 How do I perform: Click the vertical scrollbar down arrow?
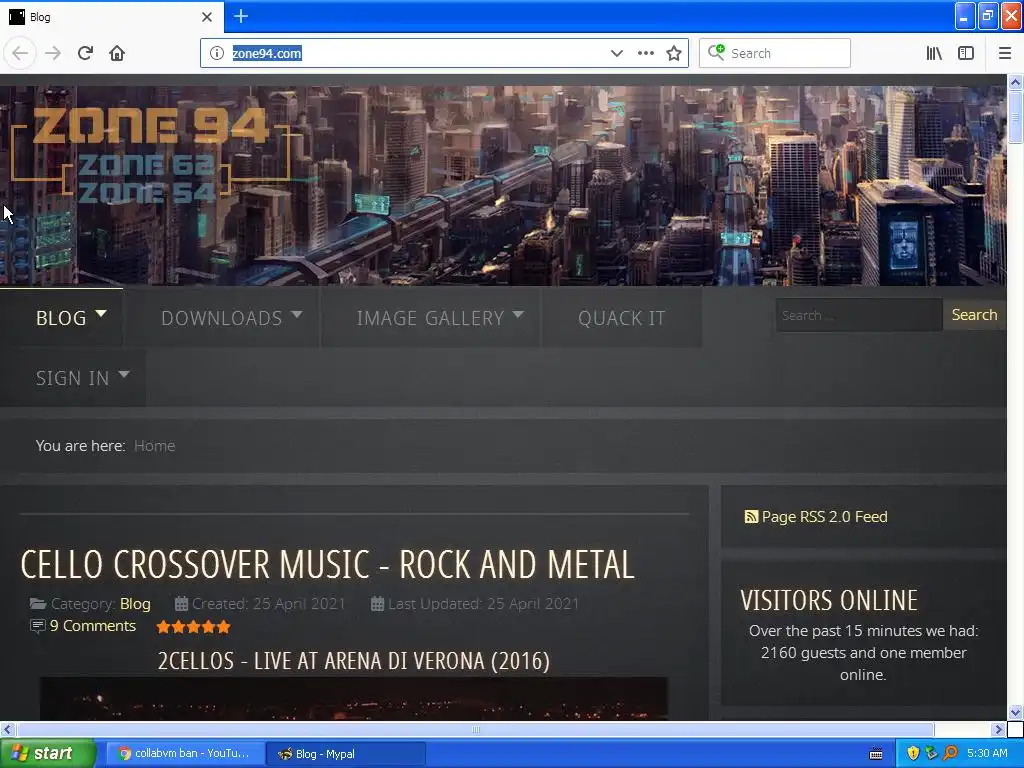point(1015,712)
